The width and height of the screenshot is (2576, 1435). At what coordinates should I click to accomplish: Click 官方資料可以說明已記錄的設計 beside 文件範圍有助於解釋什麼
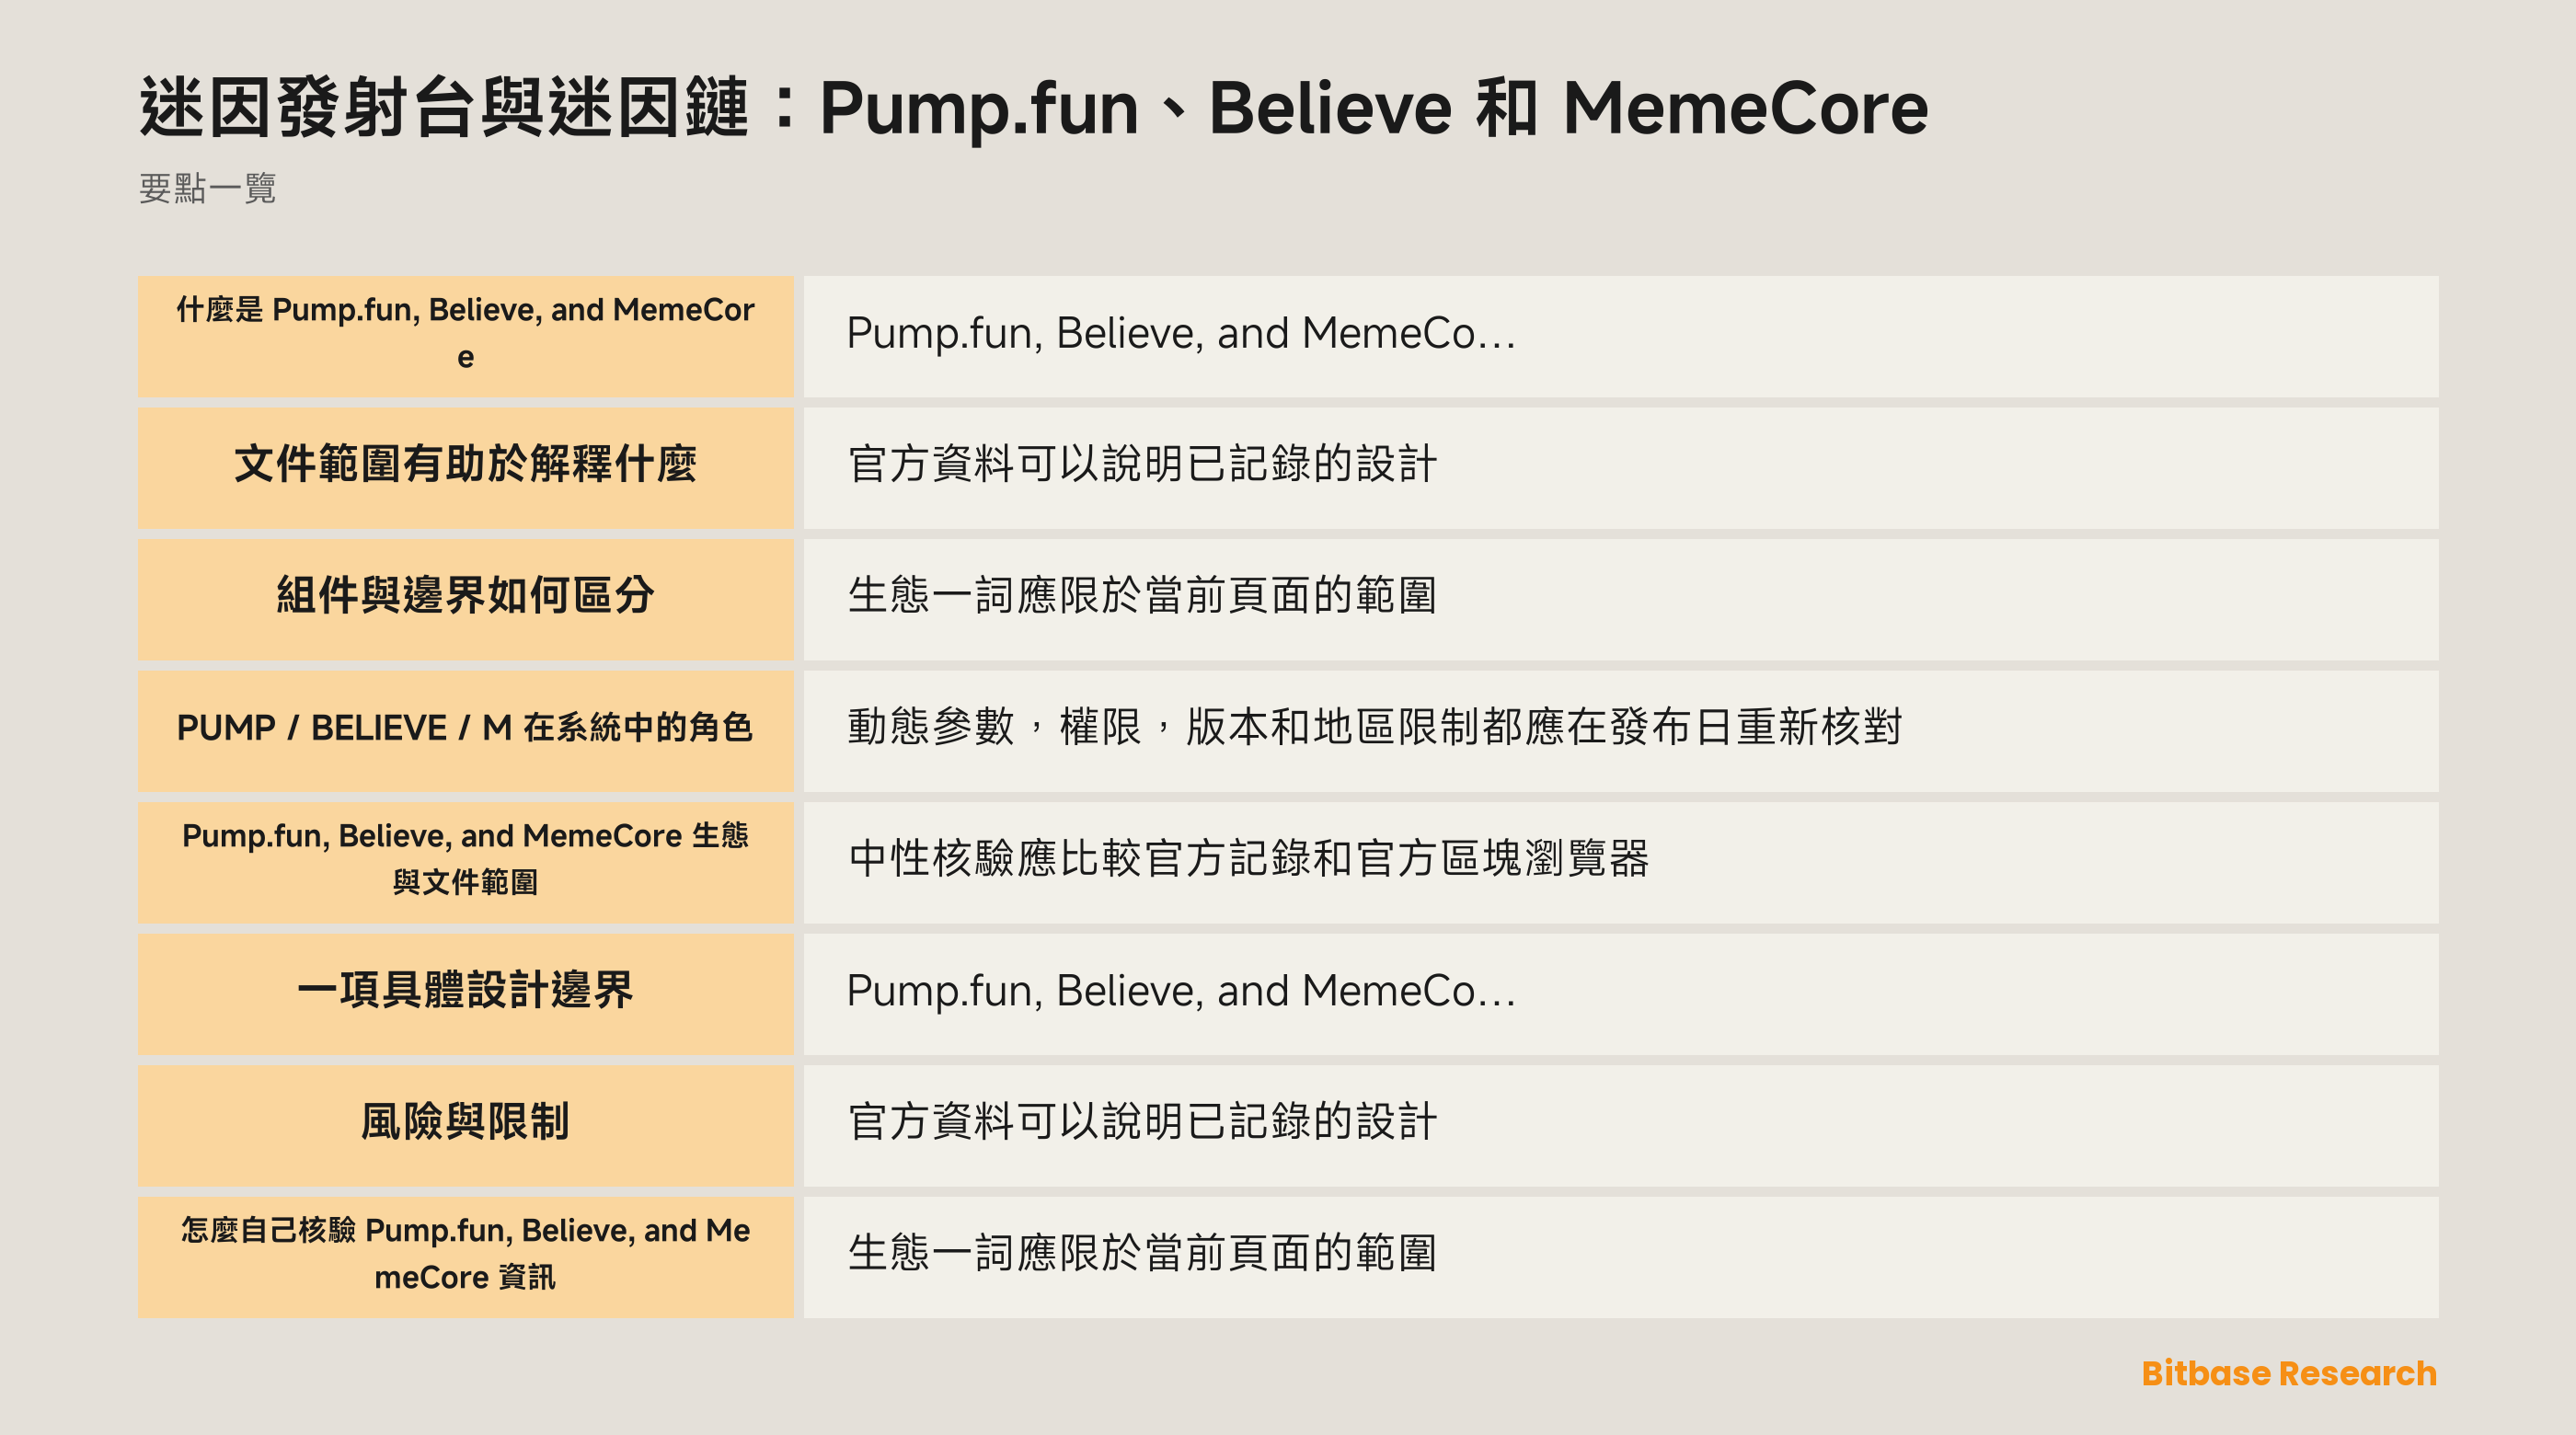[1142, 465]
